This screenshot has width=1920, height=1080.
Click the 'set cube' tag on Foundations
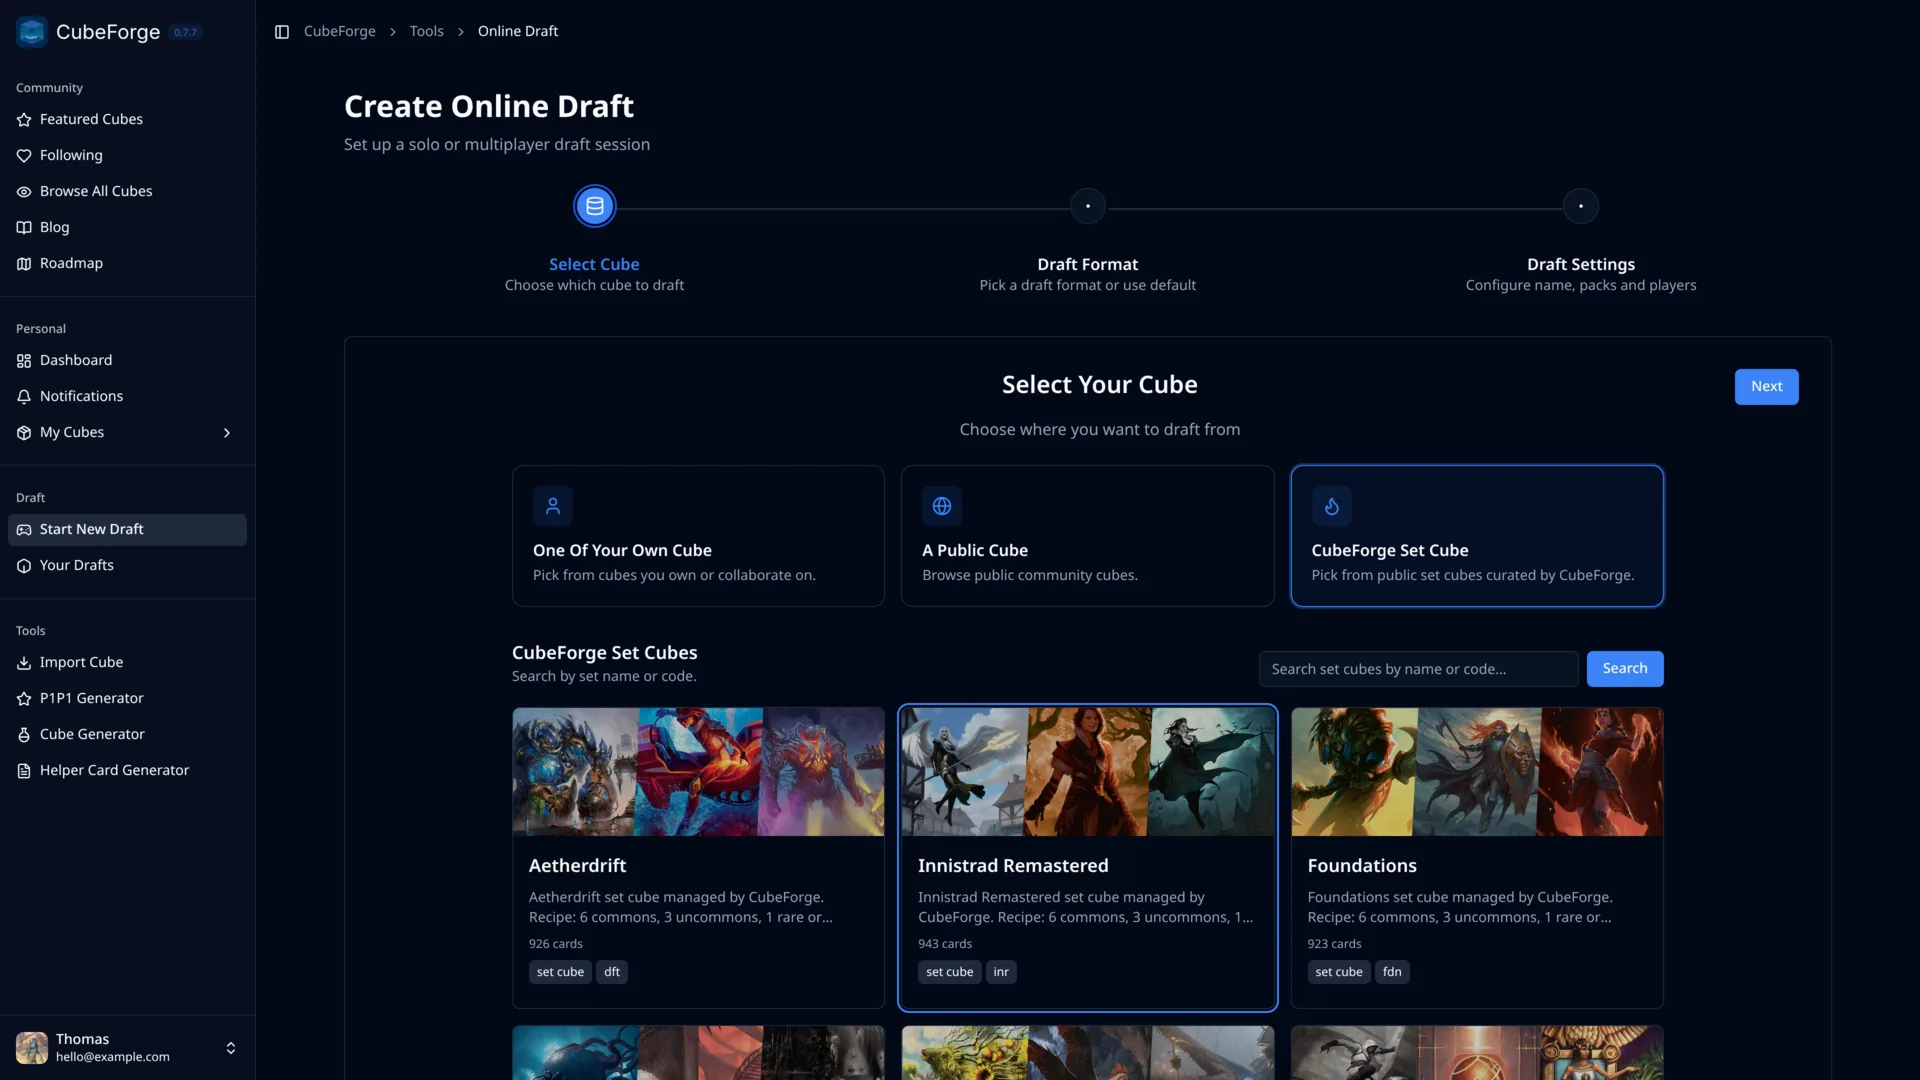[x=1339, y=972]
